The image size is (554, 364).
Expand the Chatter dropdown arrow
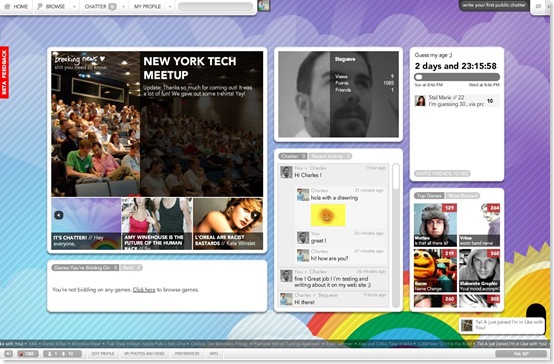click(x=123, y=7)
